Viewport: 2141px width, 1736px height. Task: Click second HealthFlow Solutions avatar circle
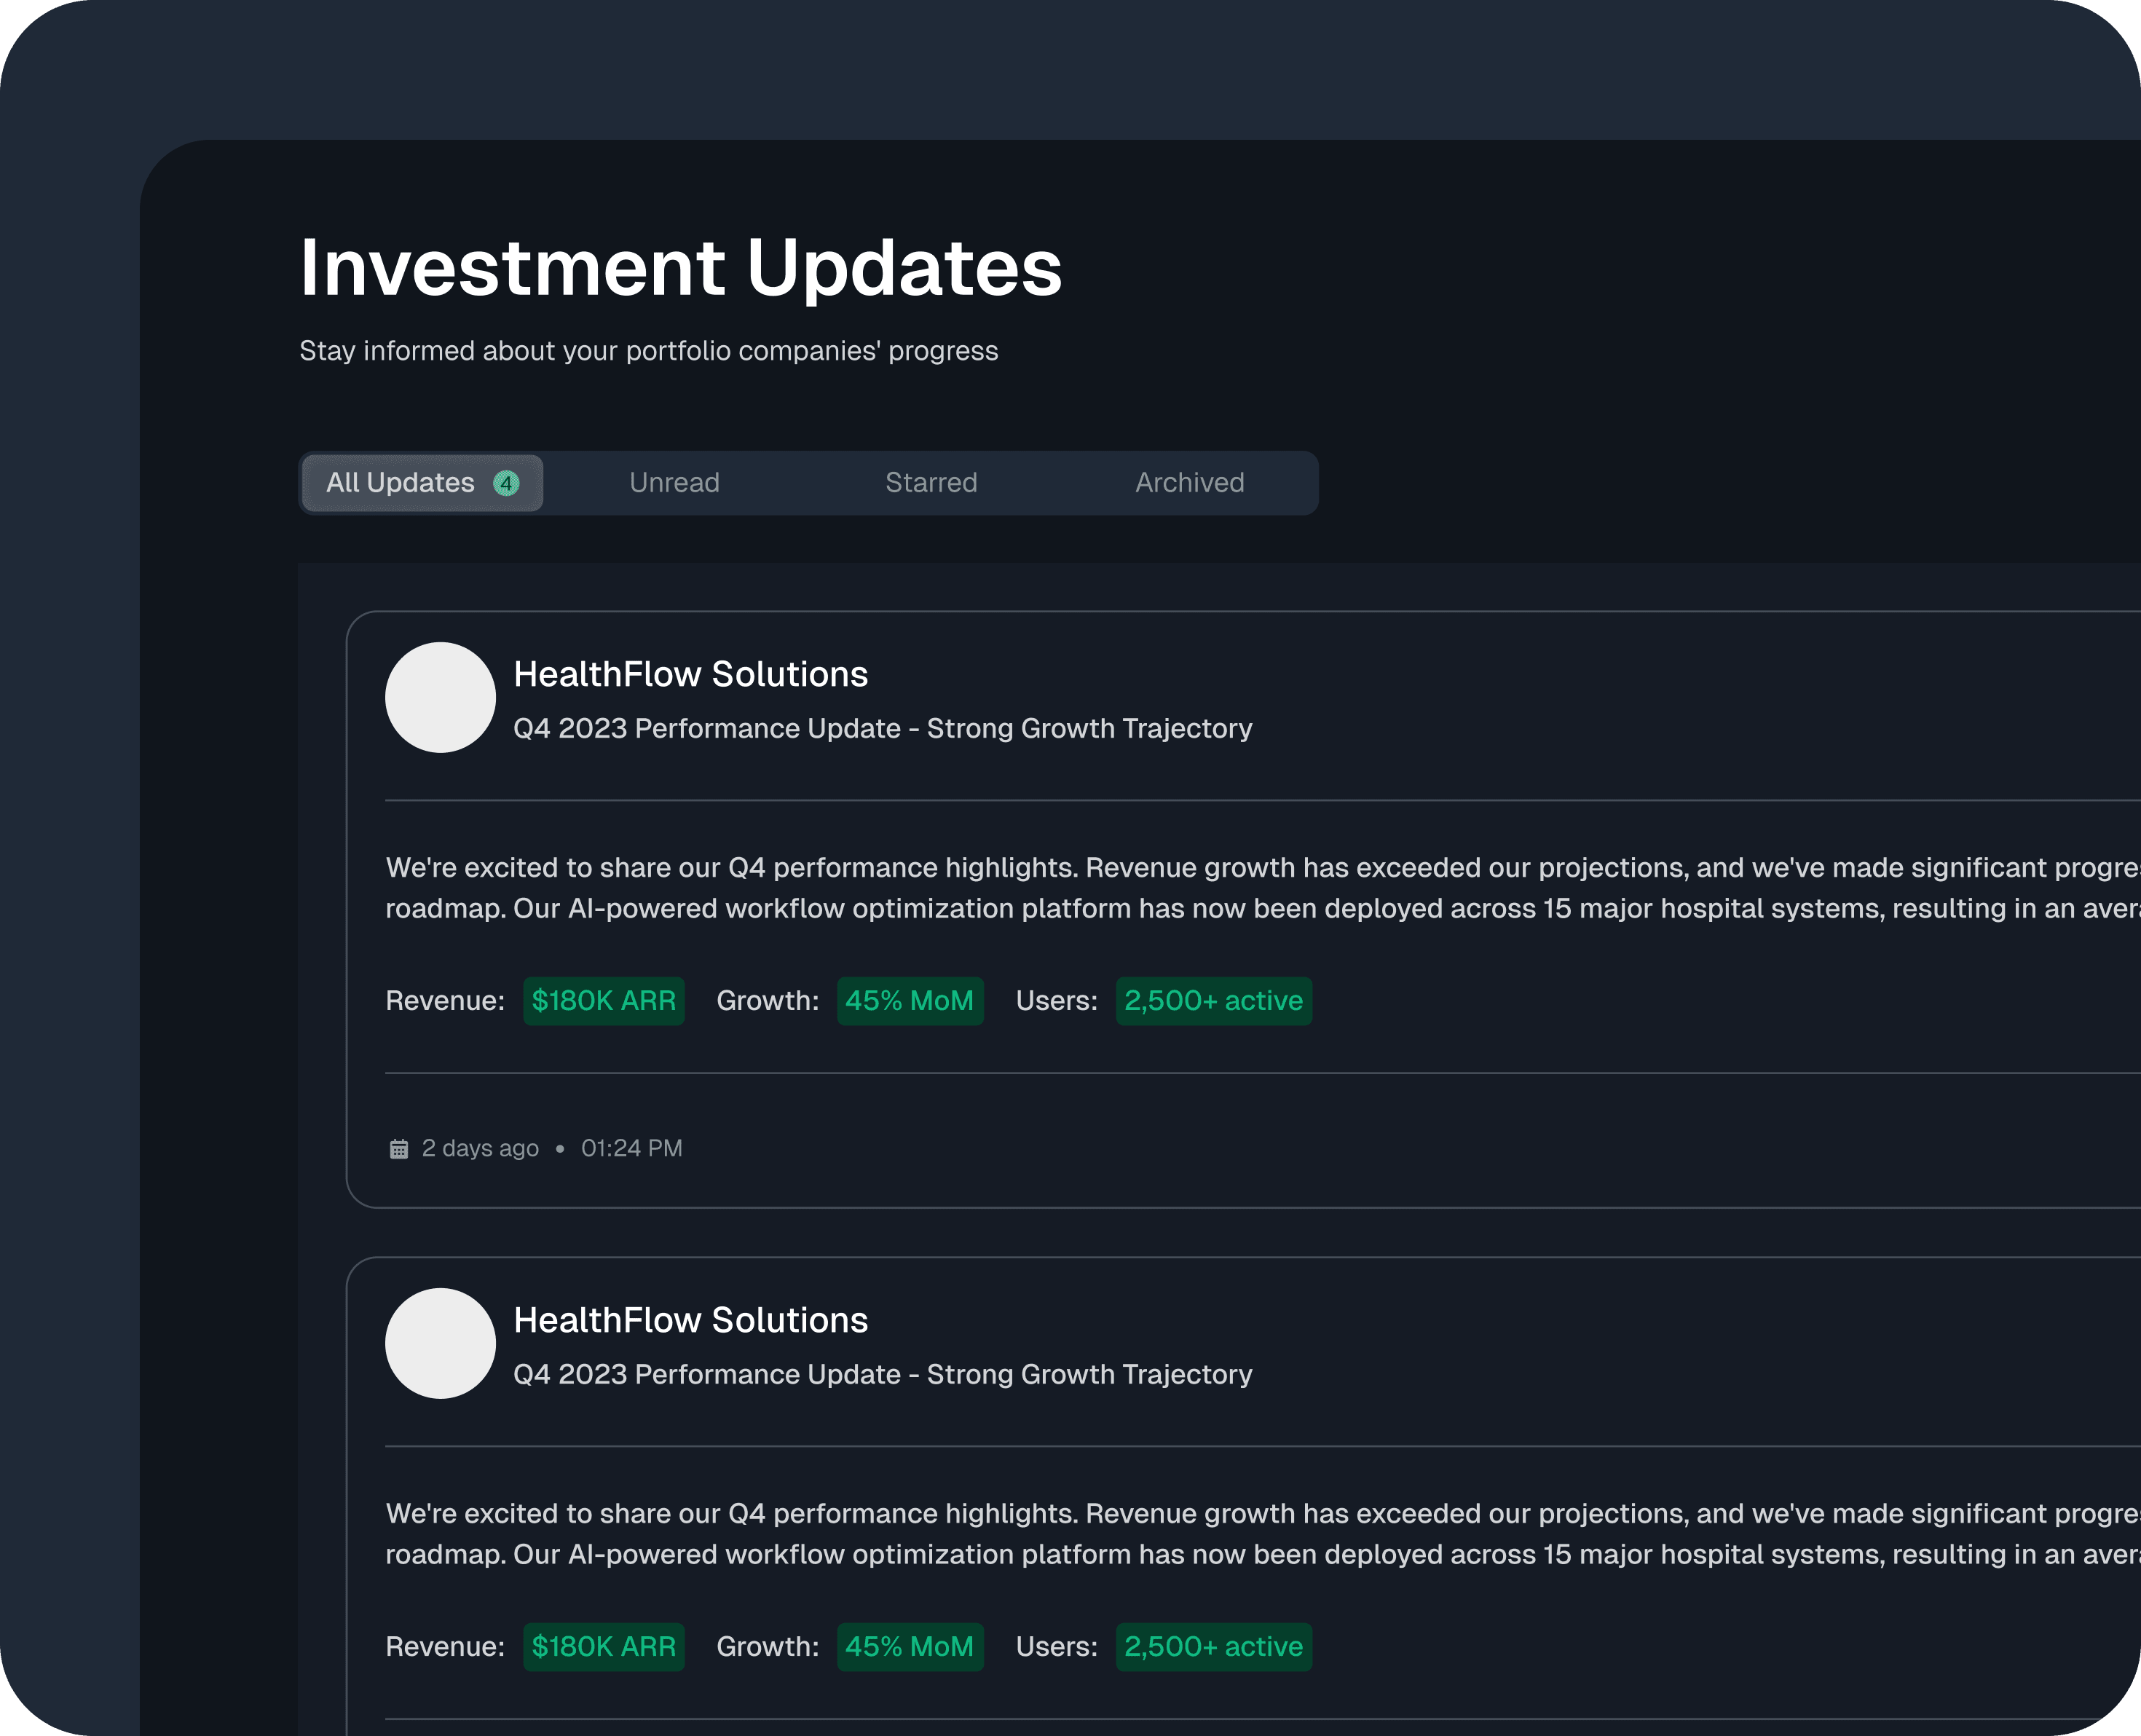tap(440, 1343)
